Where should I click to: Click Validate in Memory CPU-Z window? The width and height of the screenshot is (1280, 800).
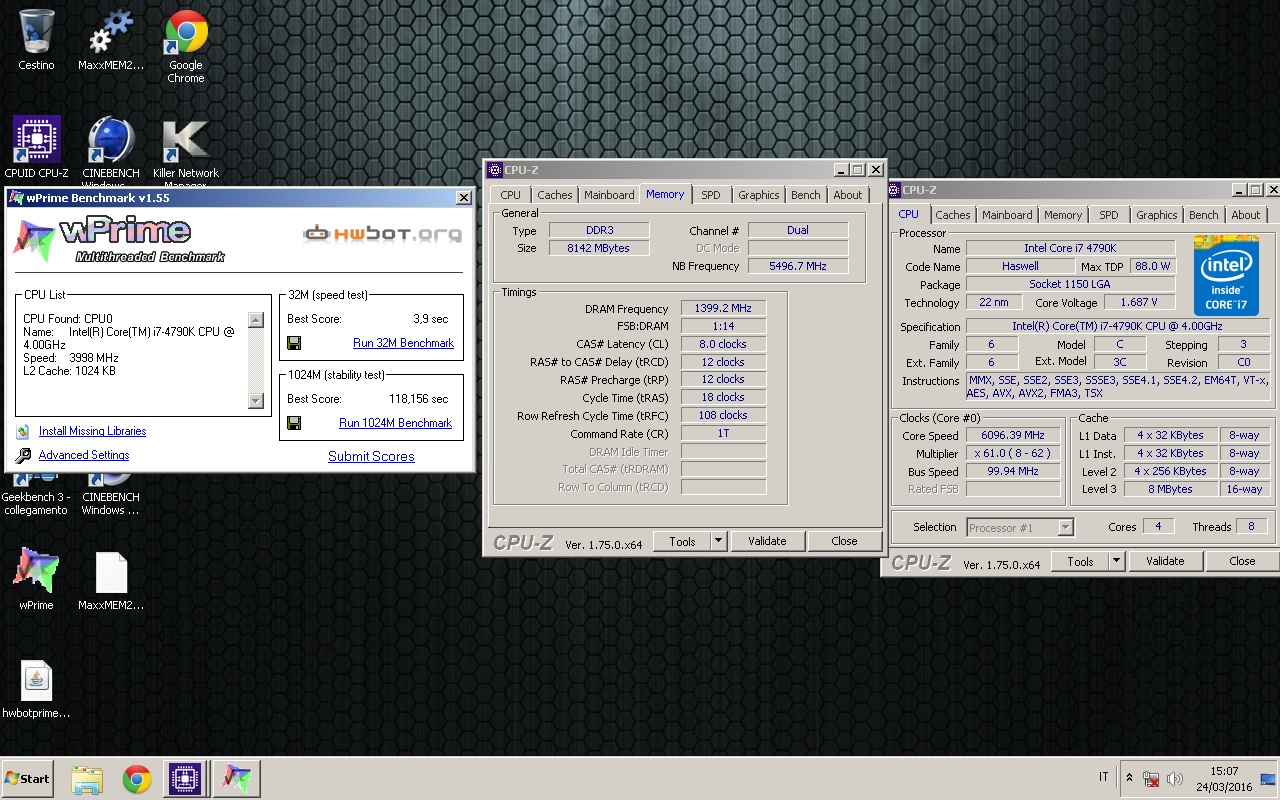pos(767,541)
